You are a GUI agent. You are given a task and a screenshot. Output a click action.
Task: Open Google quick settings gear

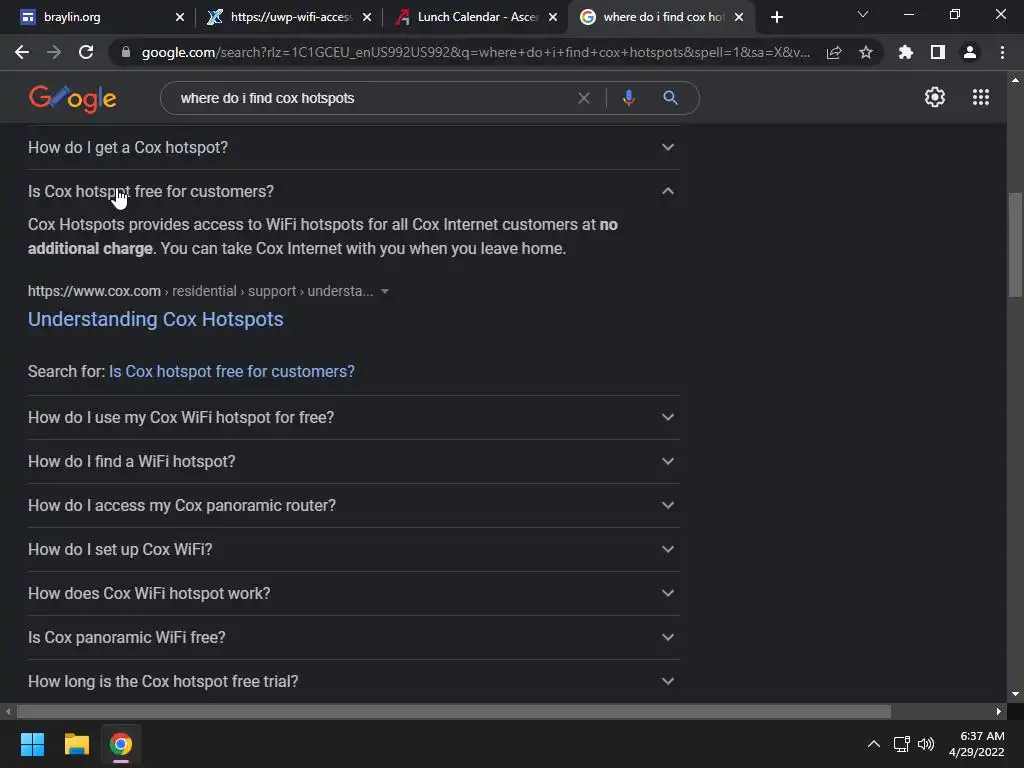click(x=935, y=97)
